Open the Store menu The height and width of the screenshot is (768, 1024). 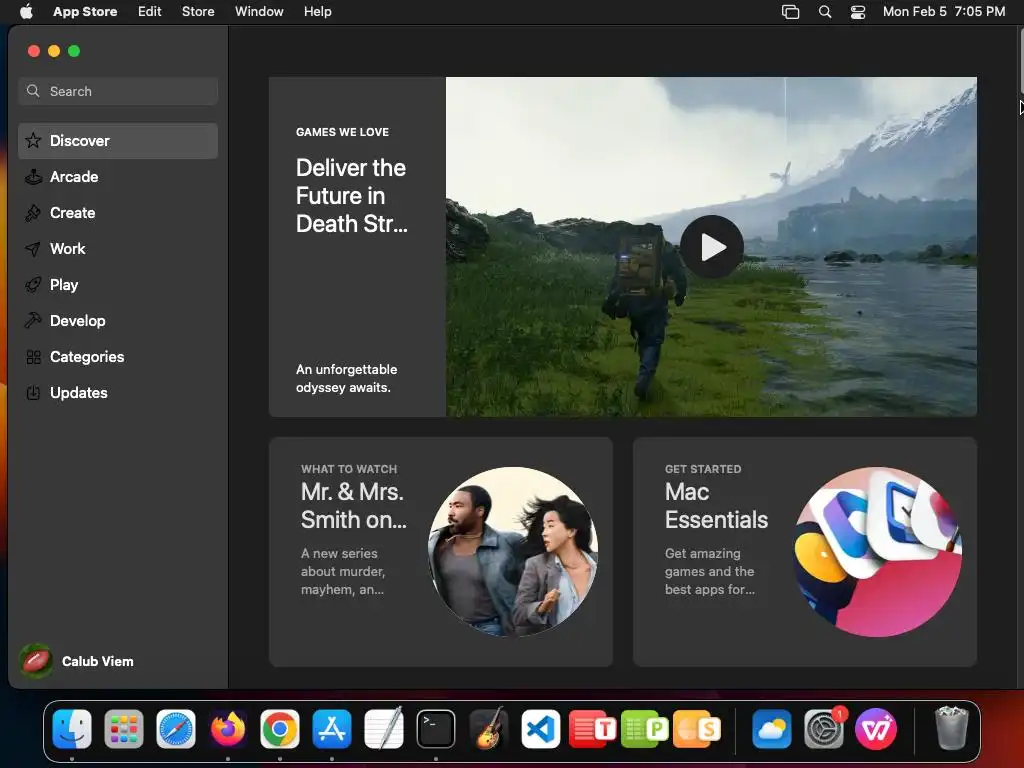pyautogui.click(x=198, y=12)
